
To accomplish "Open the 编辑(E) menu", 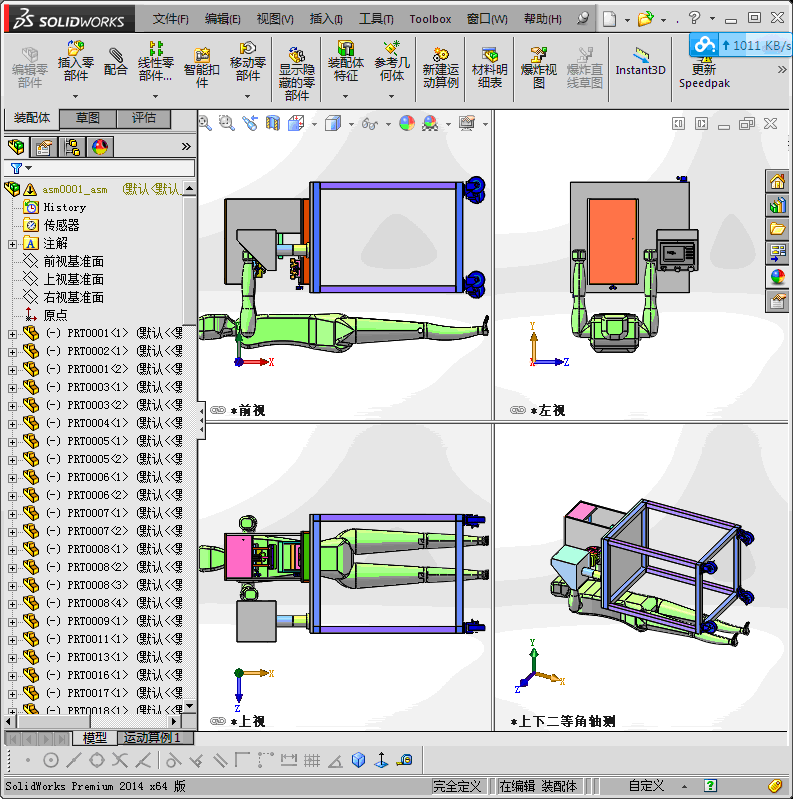I will [x=222, y=19].
